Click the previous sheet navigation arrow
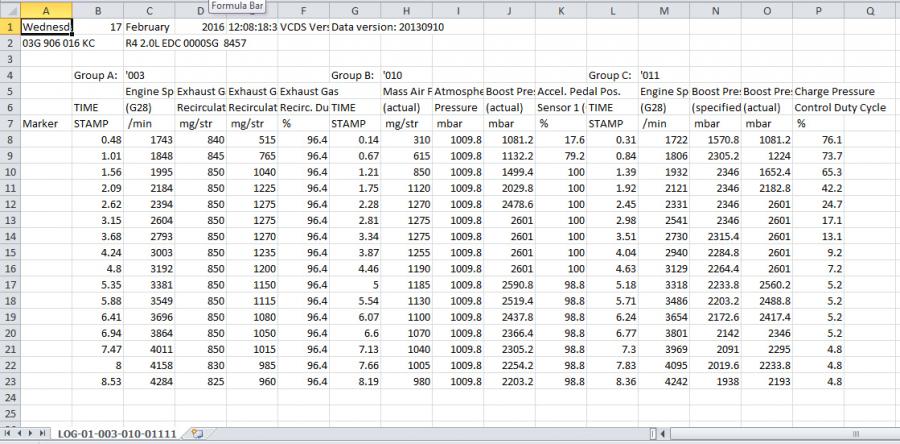This screenshot has width=900, height=444. click(x=19, y=433)
